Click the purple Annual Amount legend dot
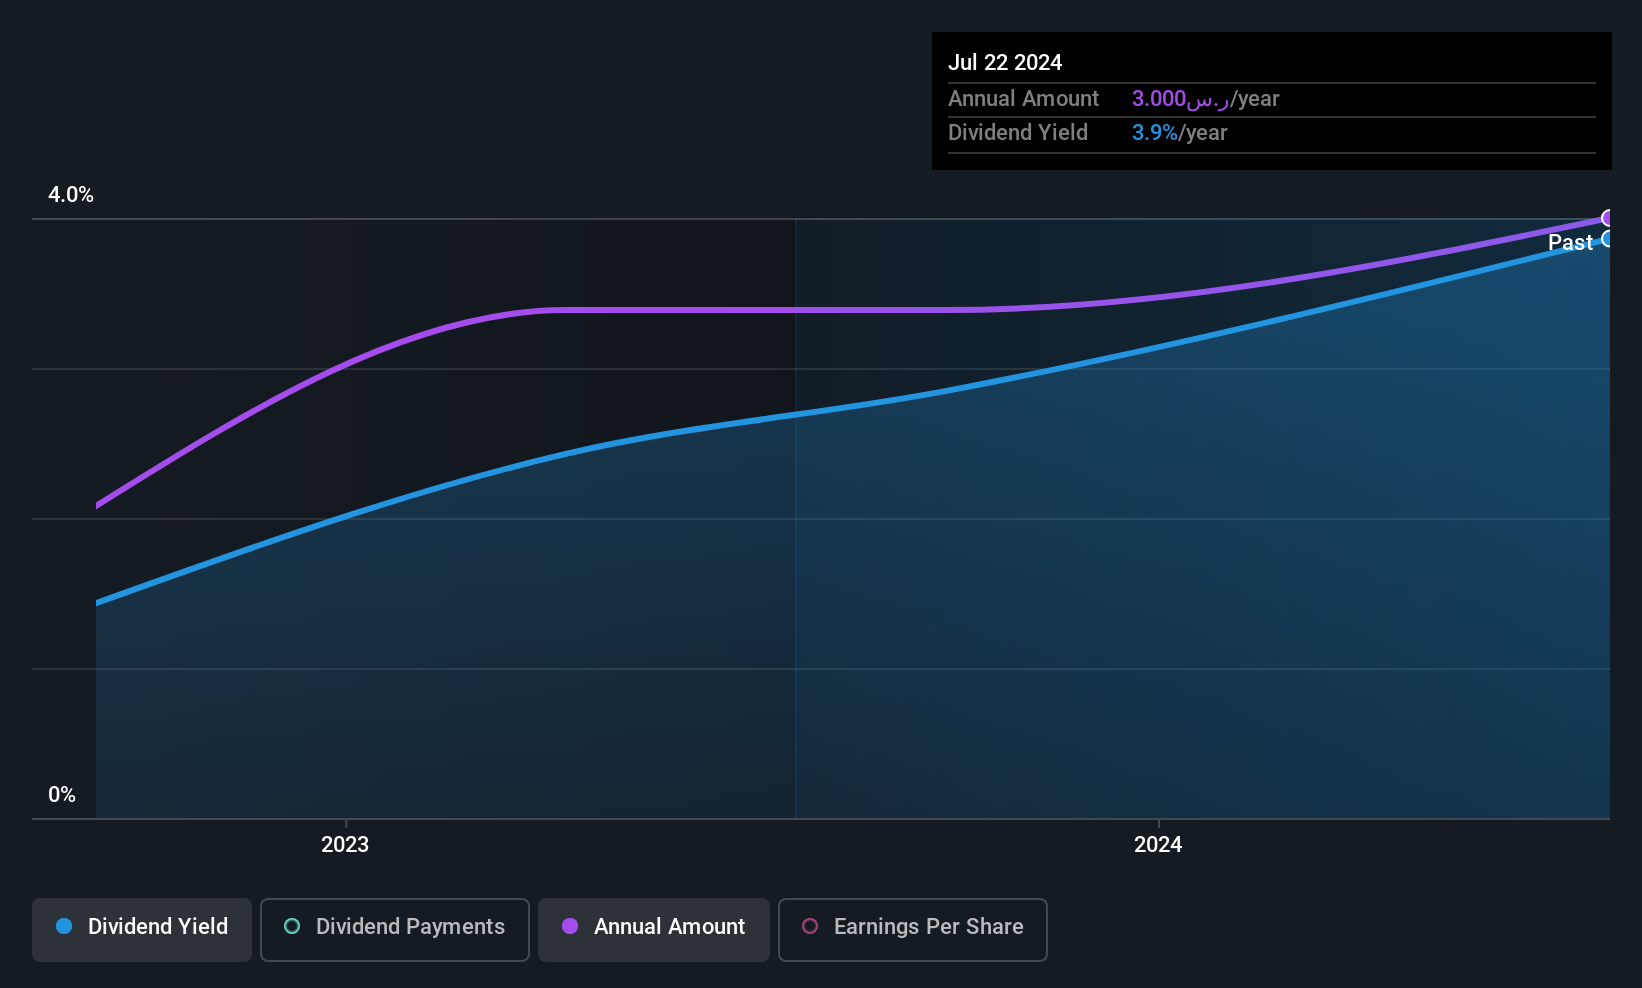Screen dimensions: 1642x988 click(x=570, y=926)
